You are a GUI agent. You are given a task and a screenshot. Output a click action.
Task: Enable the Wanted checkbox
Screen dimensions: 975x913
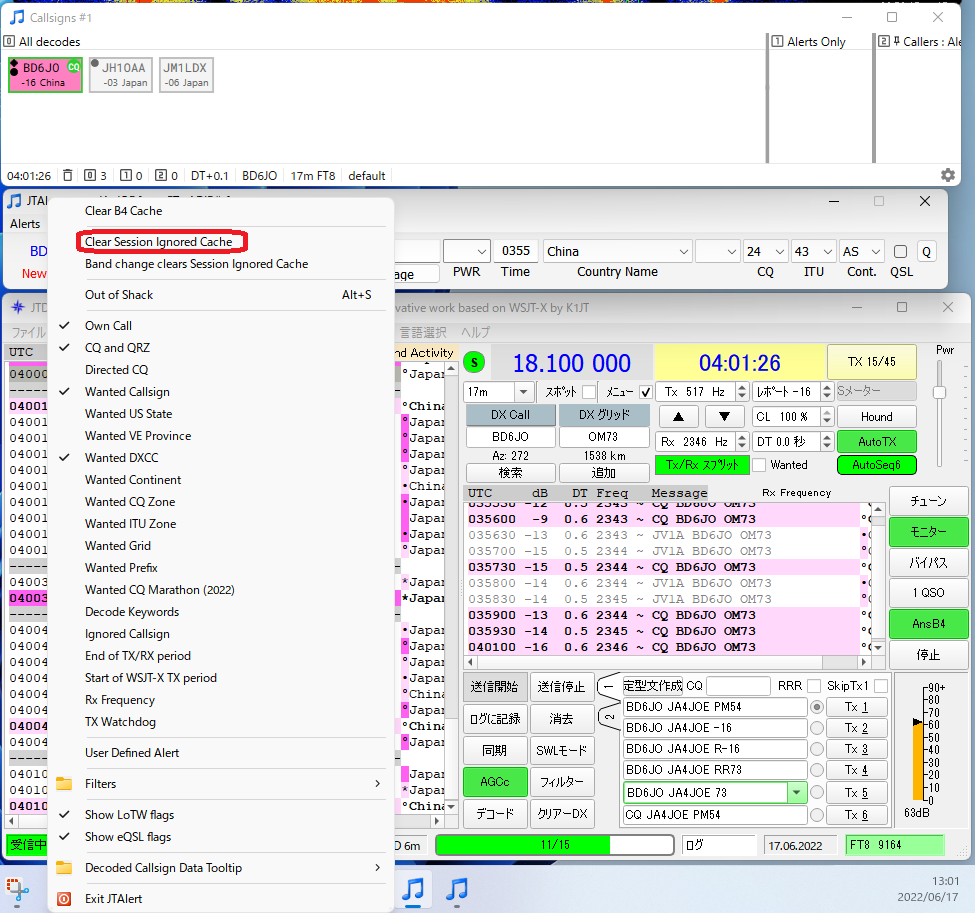click(759, 465)
